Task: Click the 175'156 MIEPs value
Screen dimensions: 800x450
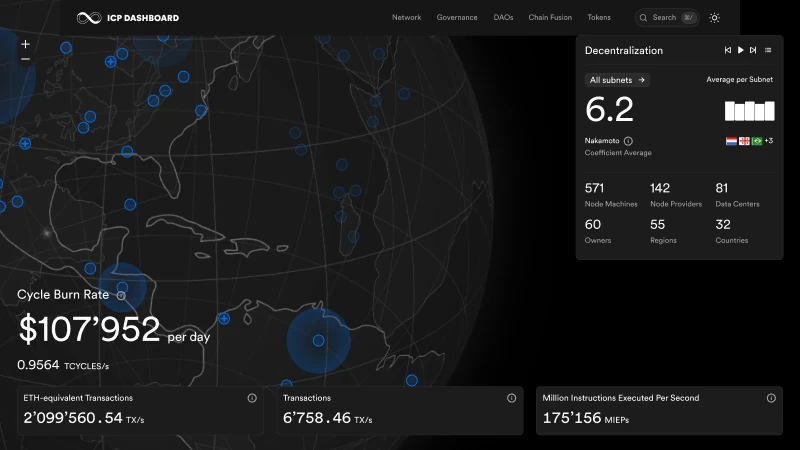Action: pyautogui.click(x=586, y=418)
